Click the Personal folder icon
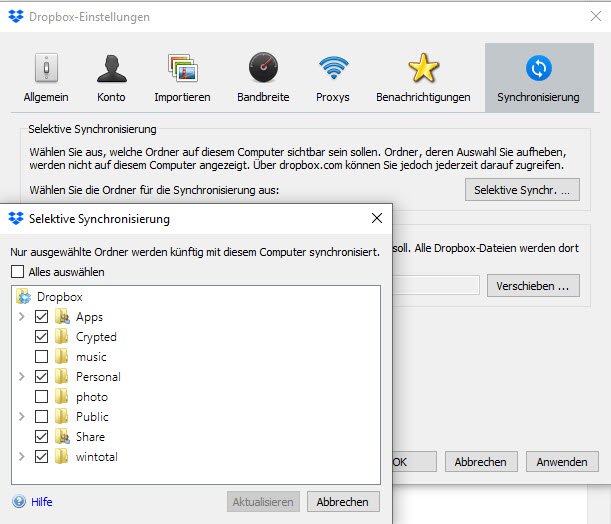 click(62, 376)
